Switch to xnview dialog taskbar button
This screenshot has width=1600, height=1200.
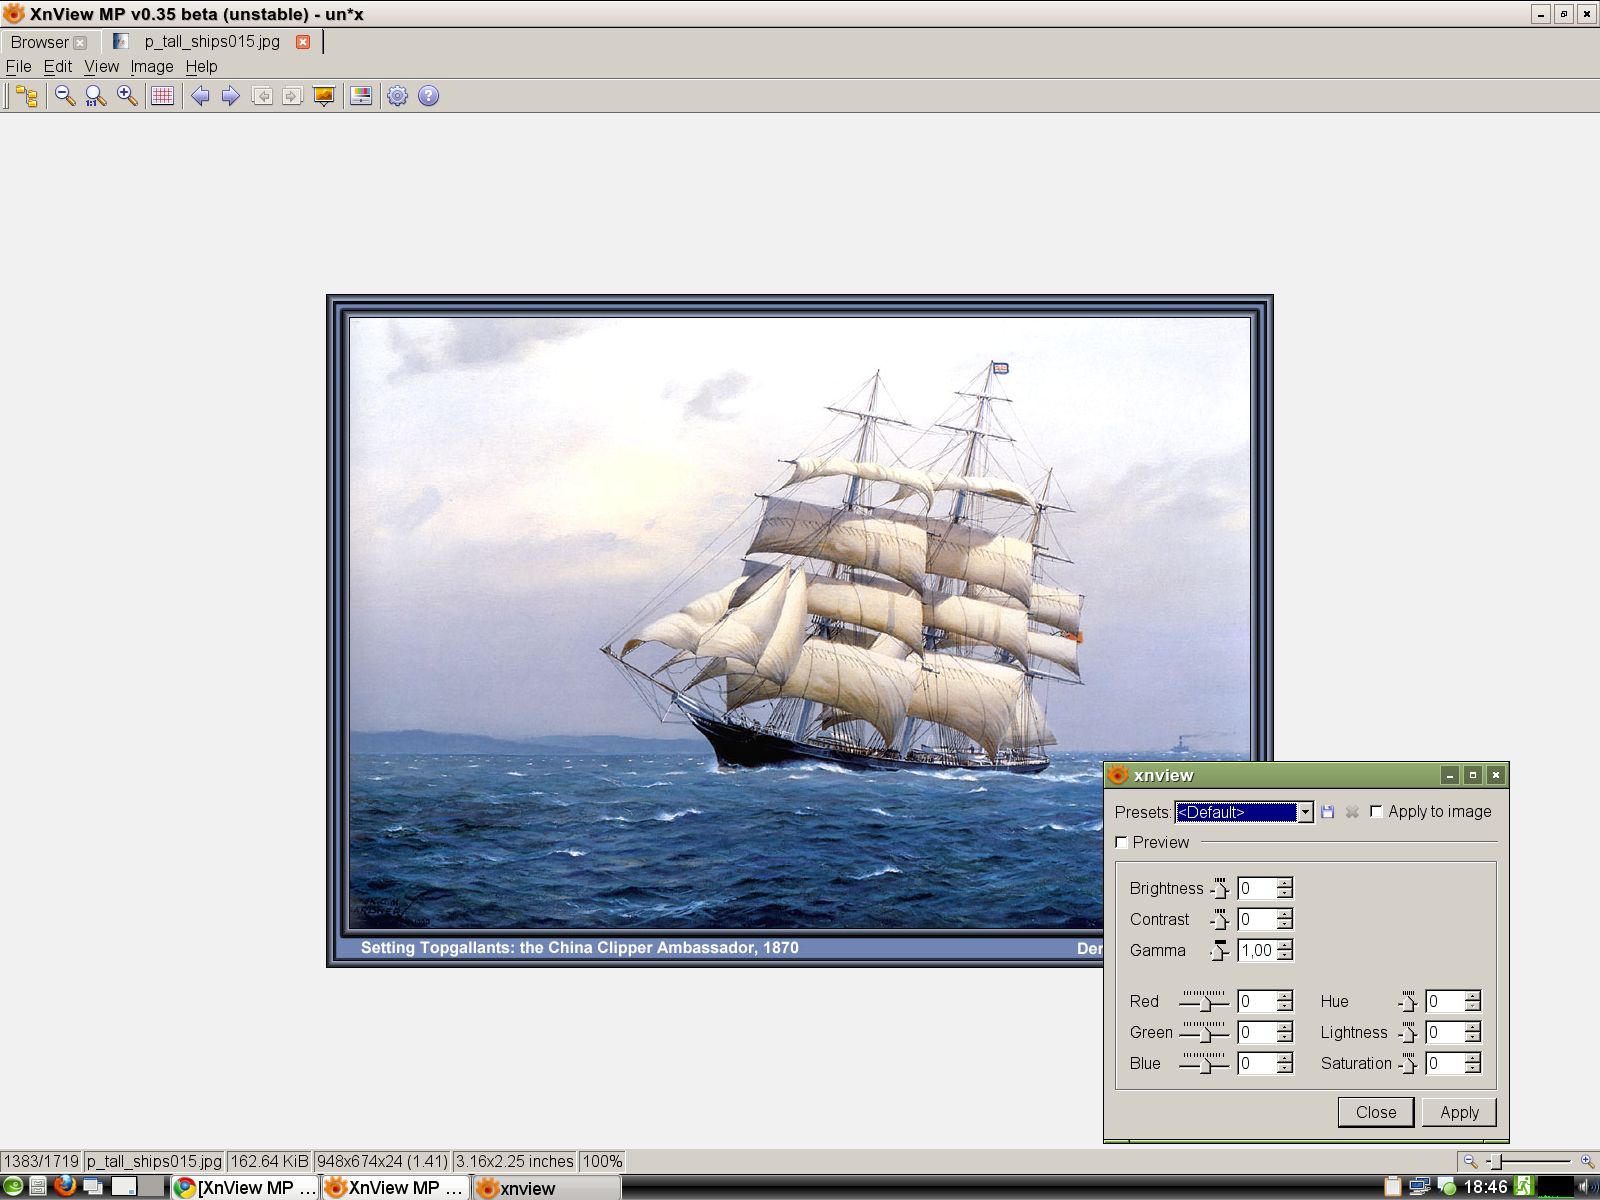tap(546, 1187)
